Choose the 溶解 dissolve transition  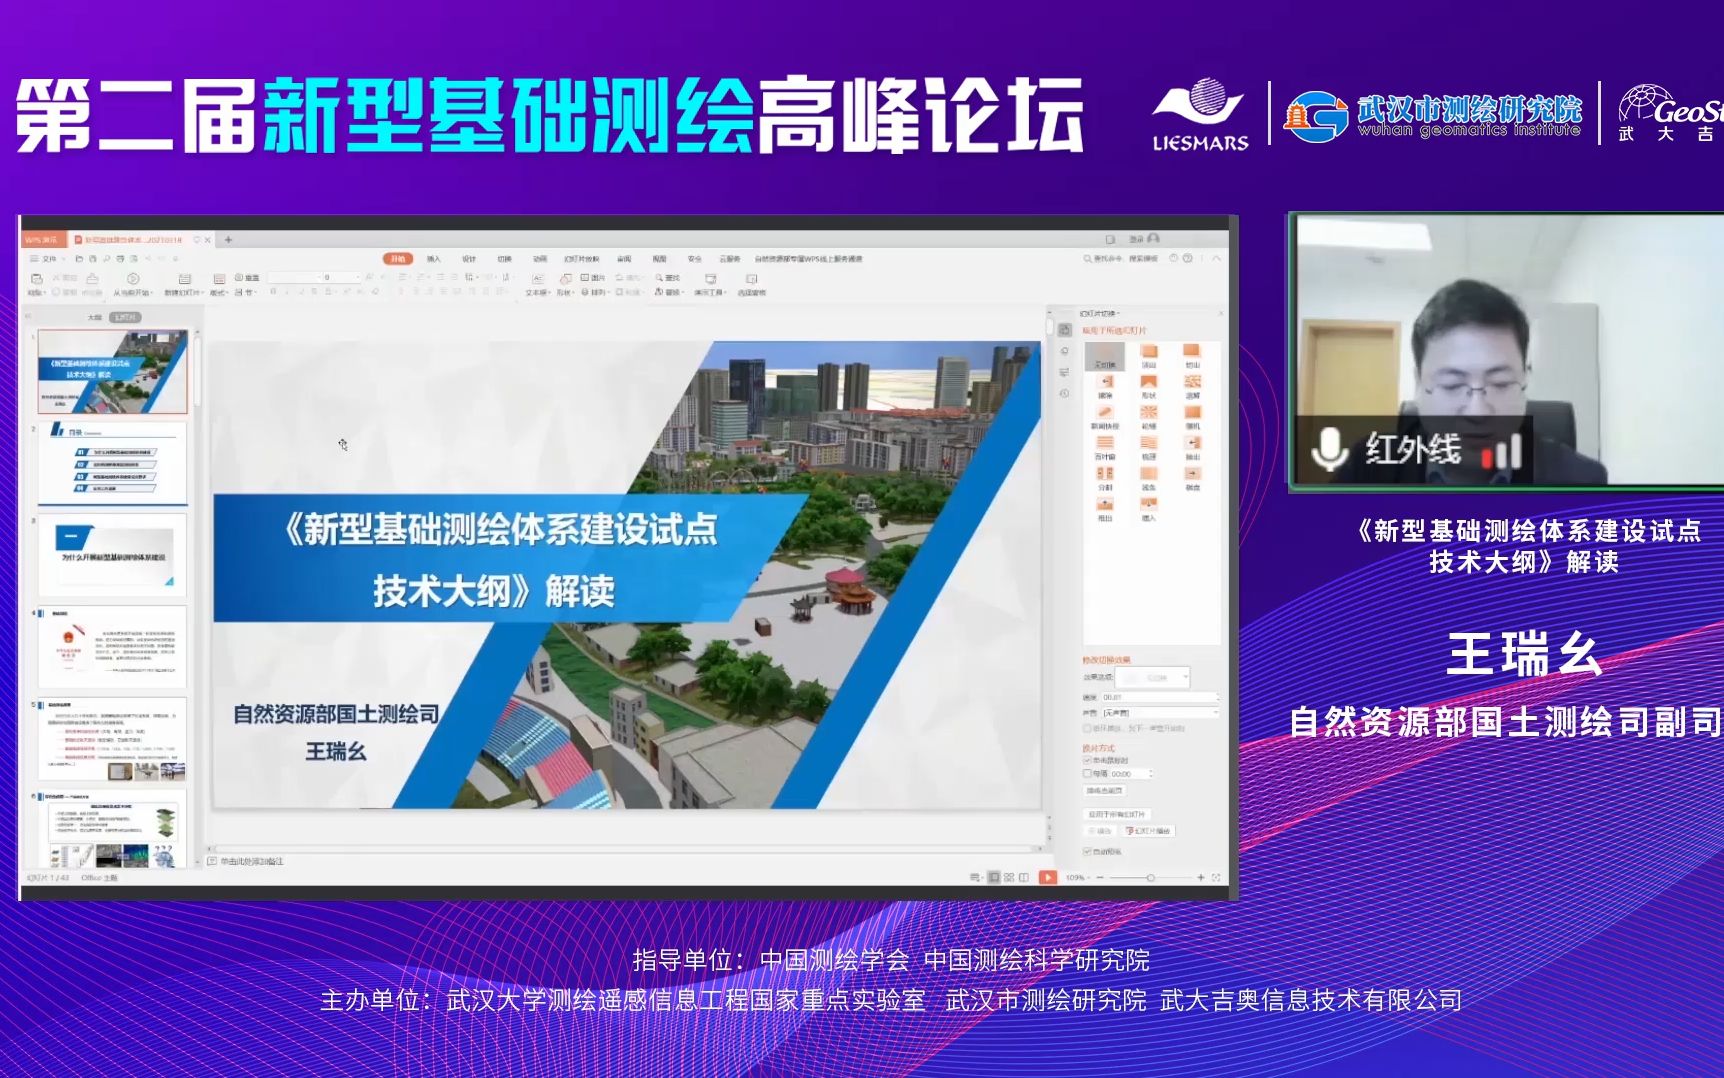tap(1192, 387)
